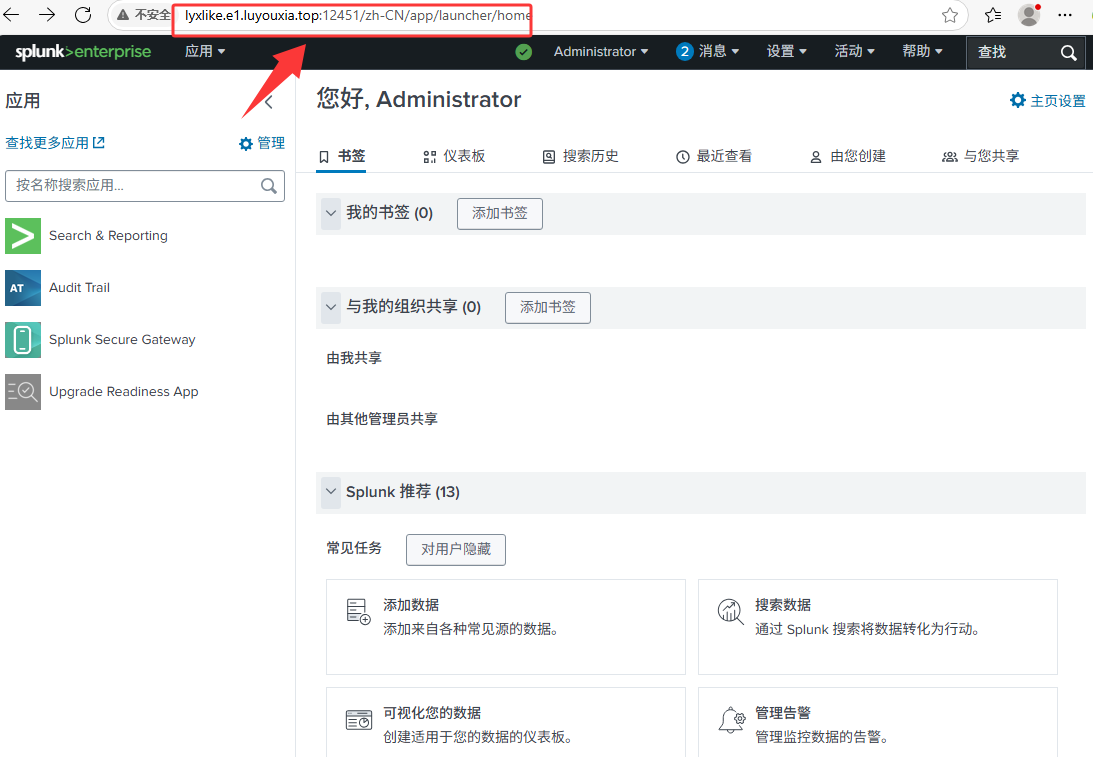Click the 管理 apps link

270,143
